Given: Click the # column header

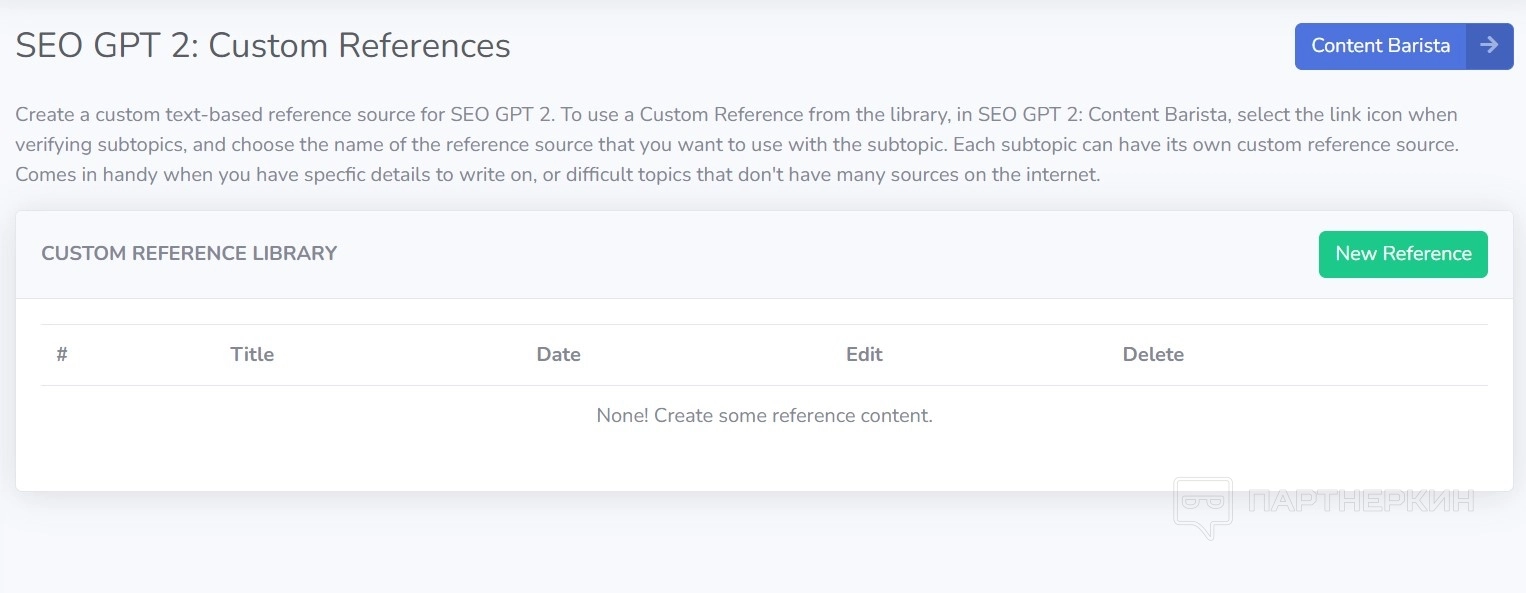Looking at the screenshot, I should pyautogui.click(x=62, y=355).
